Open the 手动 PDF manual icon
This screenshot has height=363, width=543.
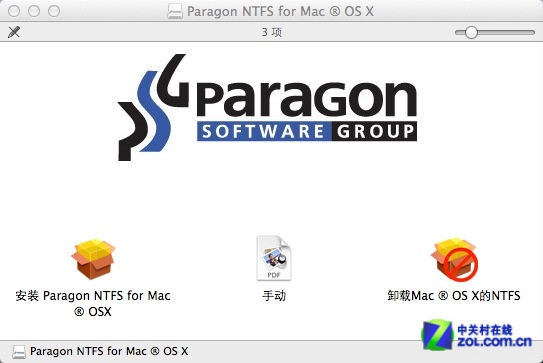[274, 258]
